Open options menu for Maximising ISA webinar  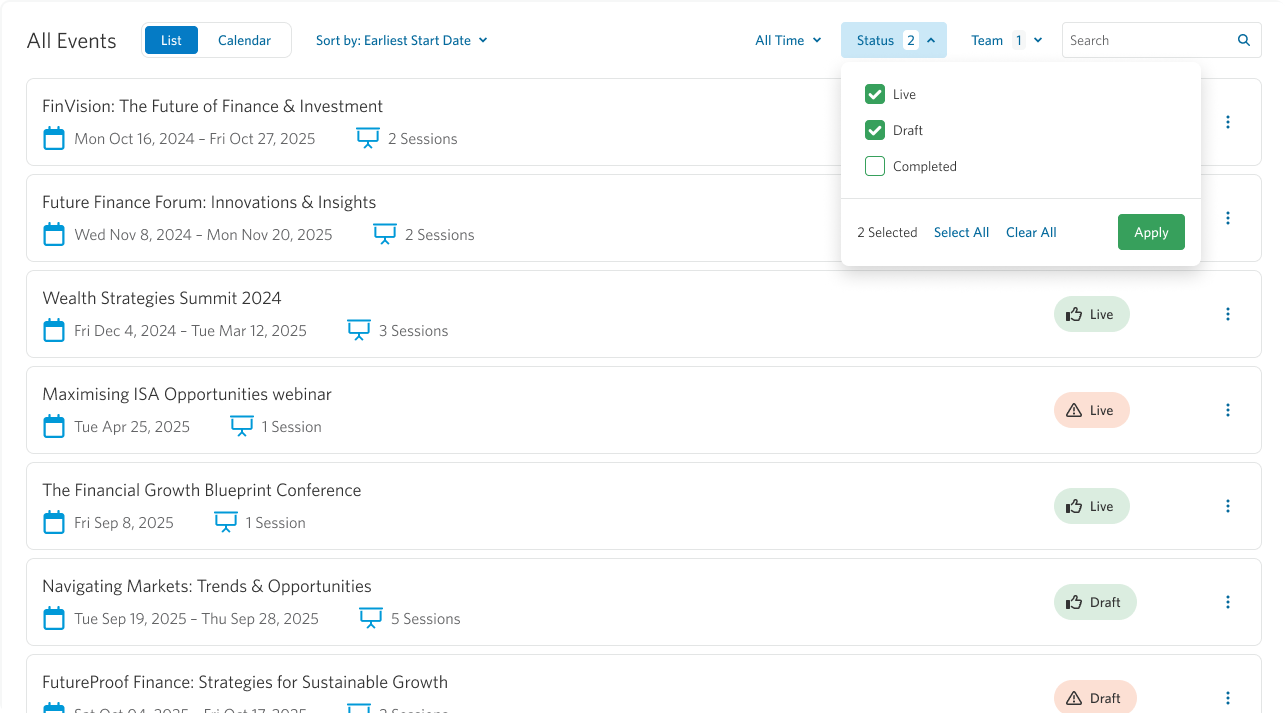tap(1228, 410)
